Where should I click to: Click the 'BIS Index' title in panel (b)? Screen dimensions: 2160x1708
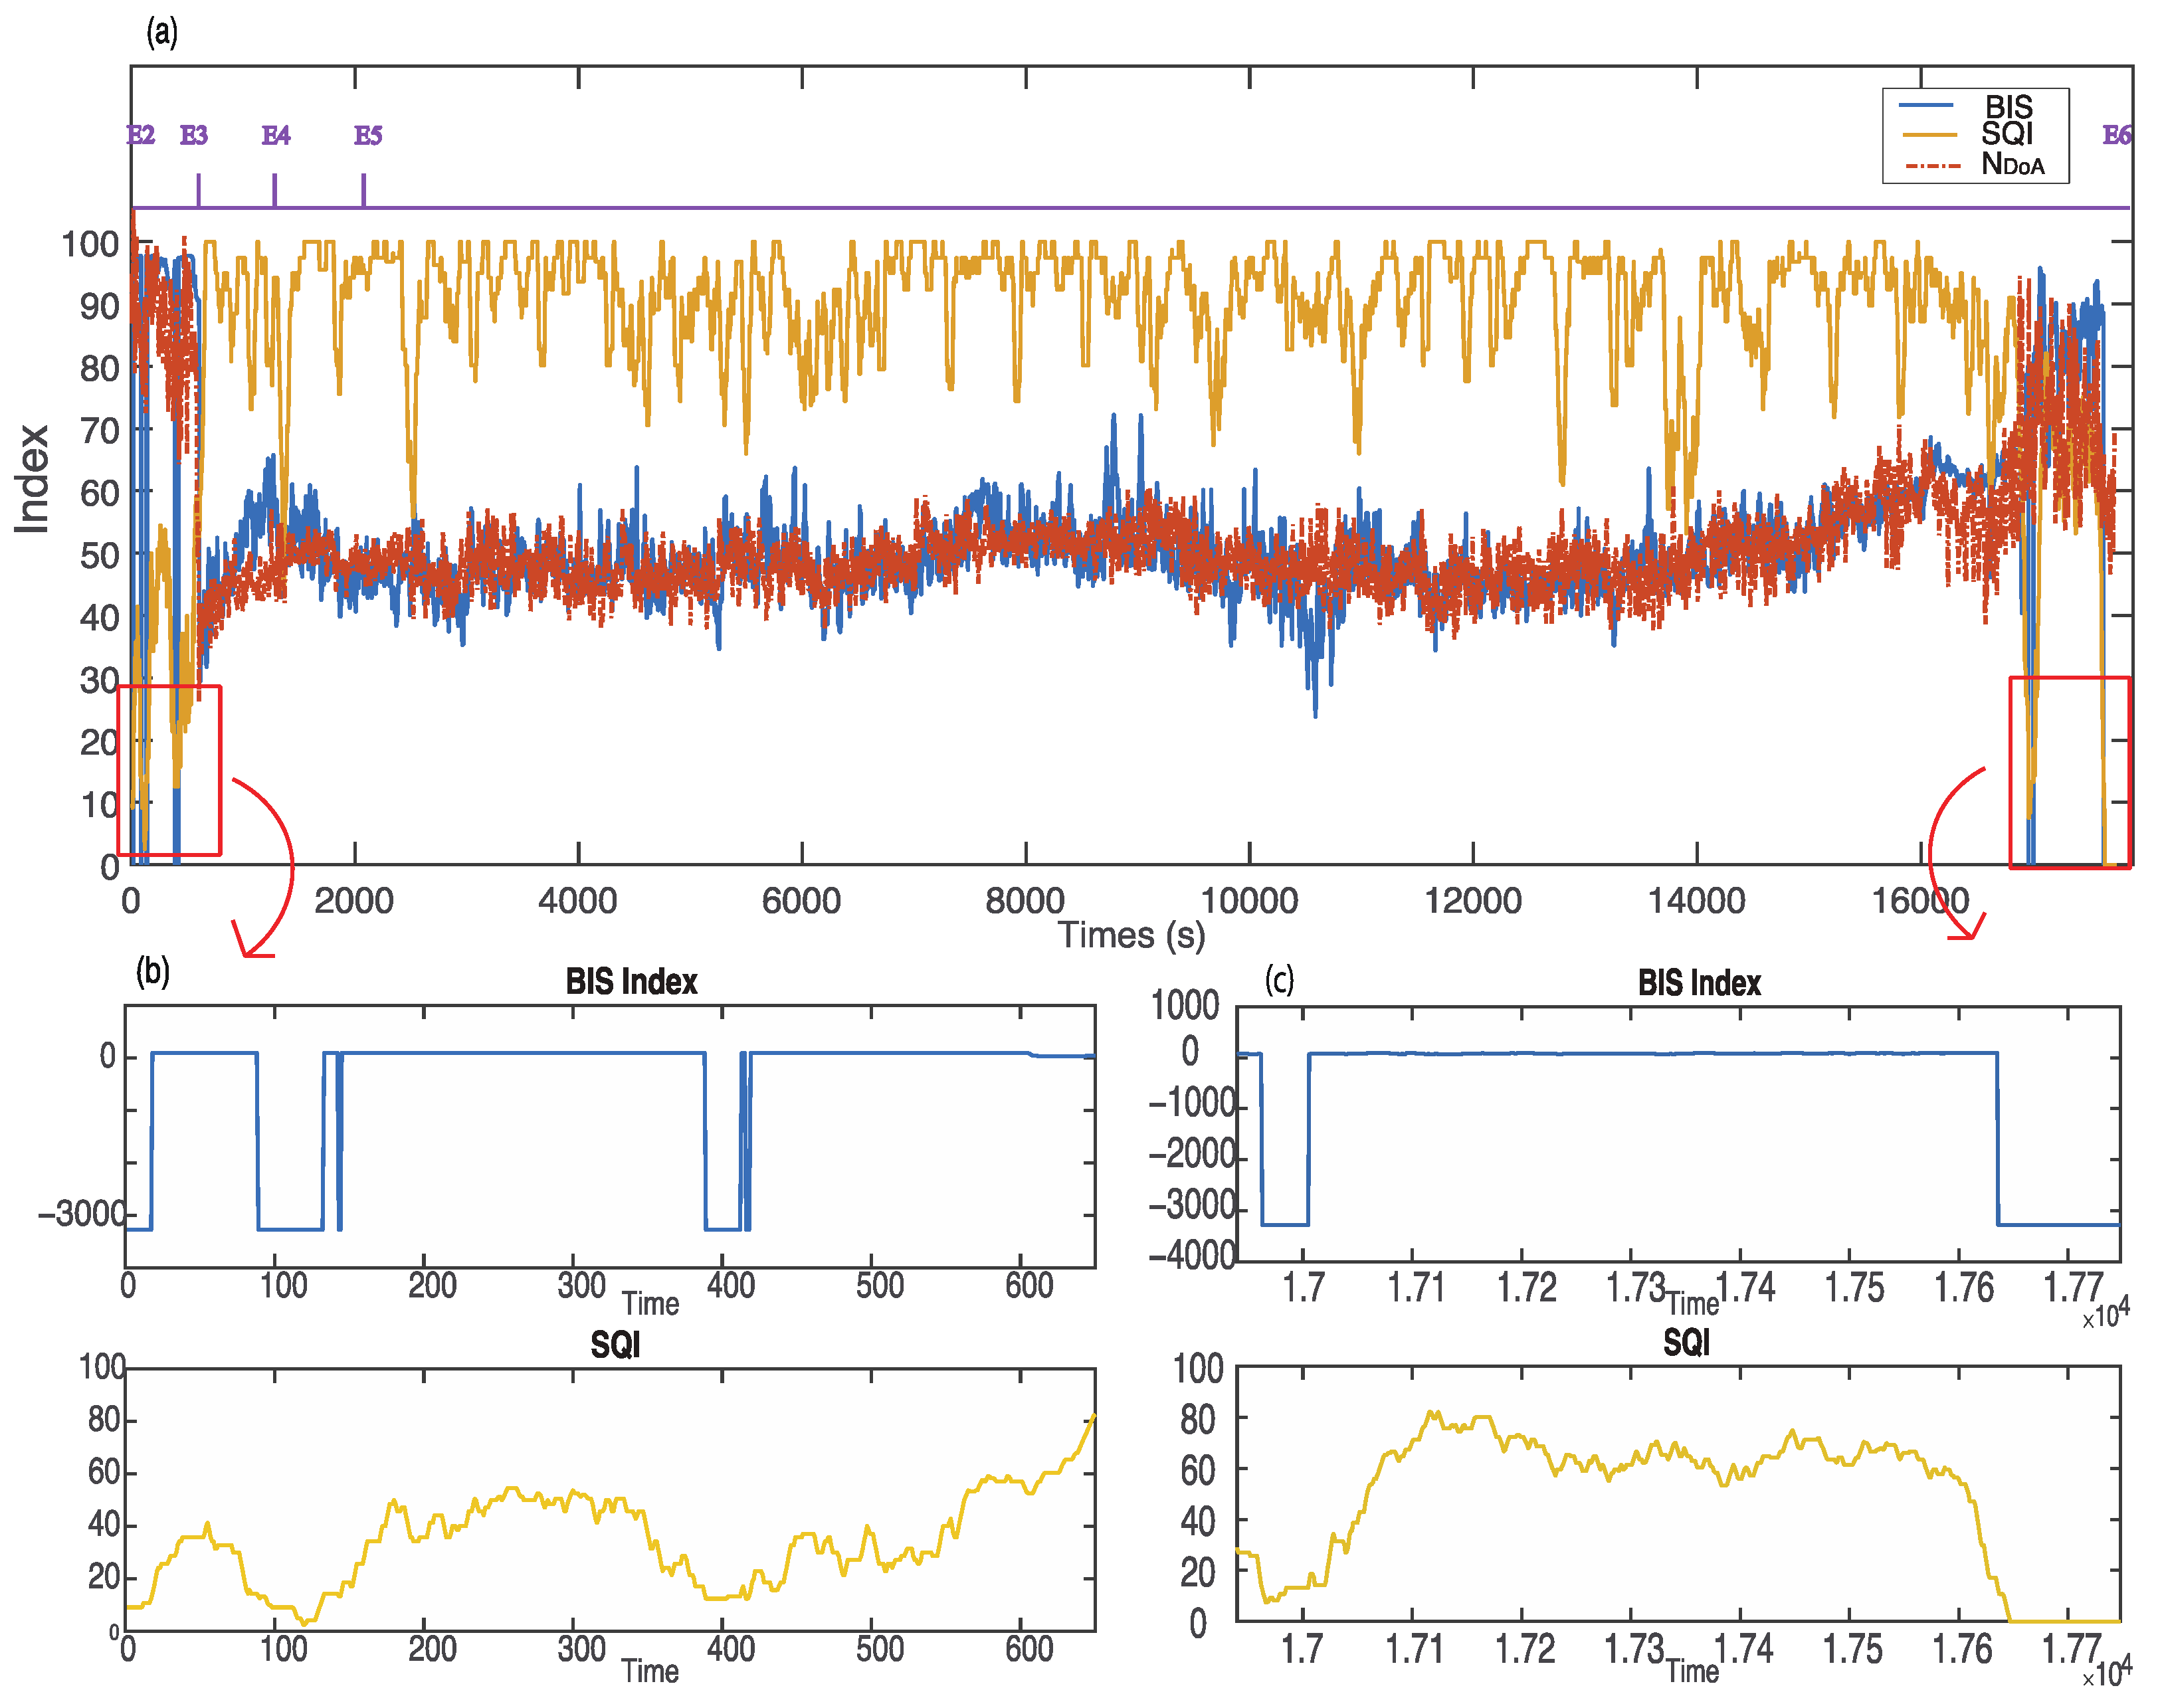pyautogui.click(x=631, y=982)
